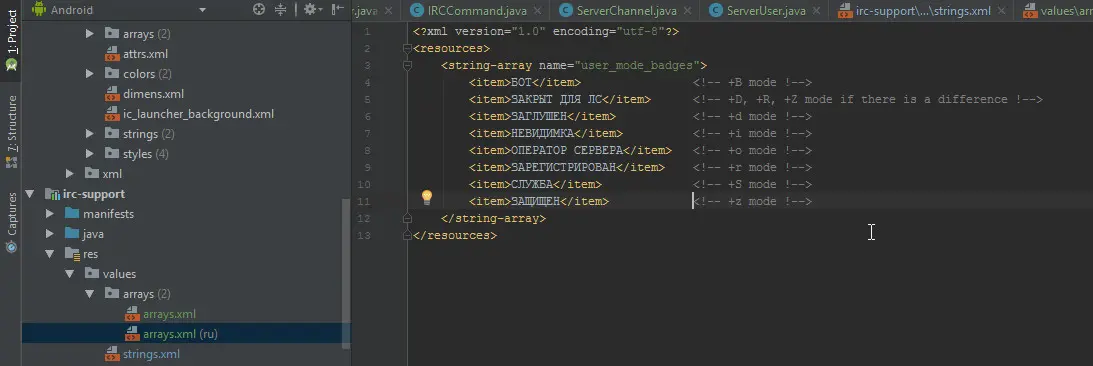The height and width of the screenshot is (366, 1093).
Task: Expand the java folder
Action: (49, 234)
